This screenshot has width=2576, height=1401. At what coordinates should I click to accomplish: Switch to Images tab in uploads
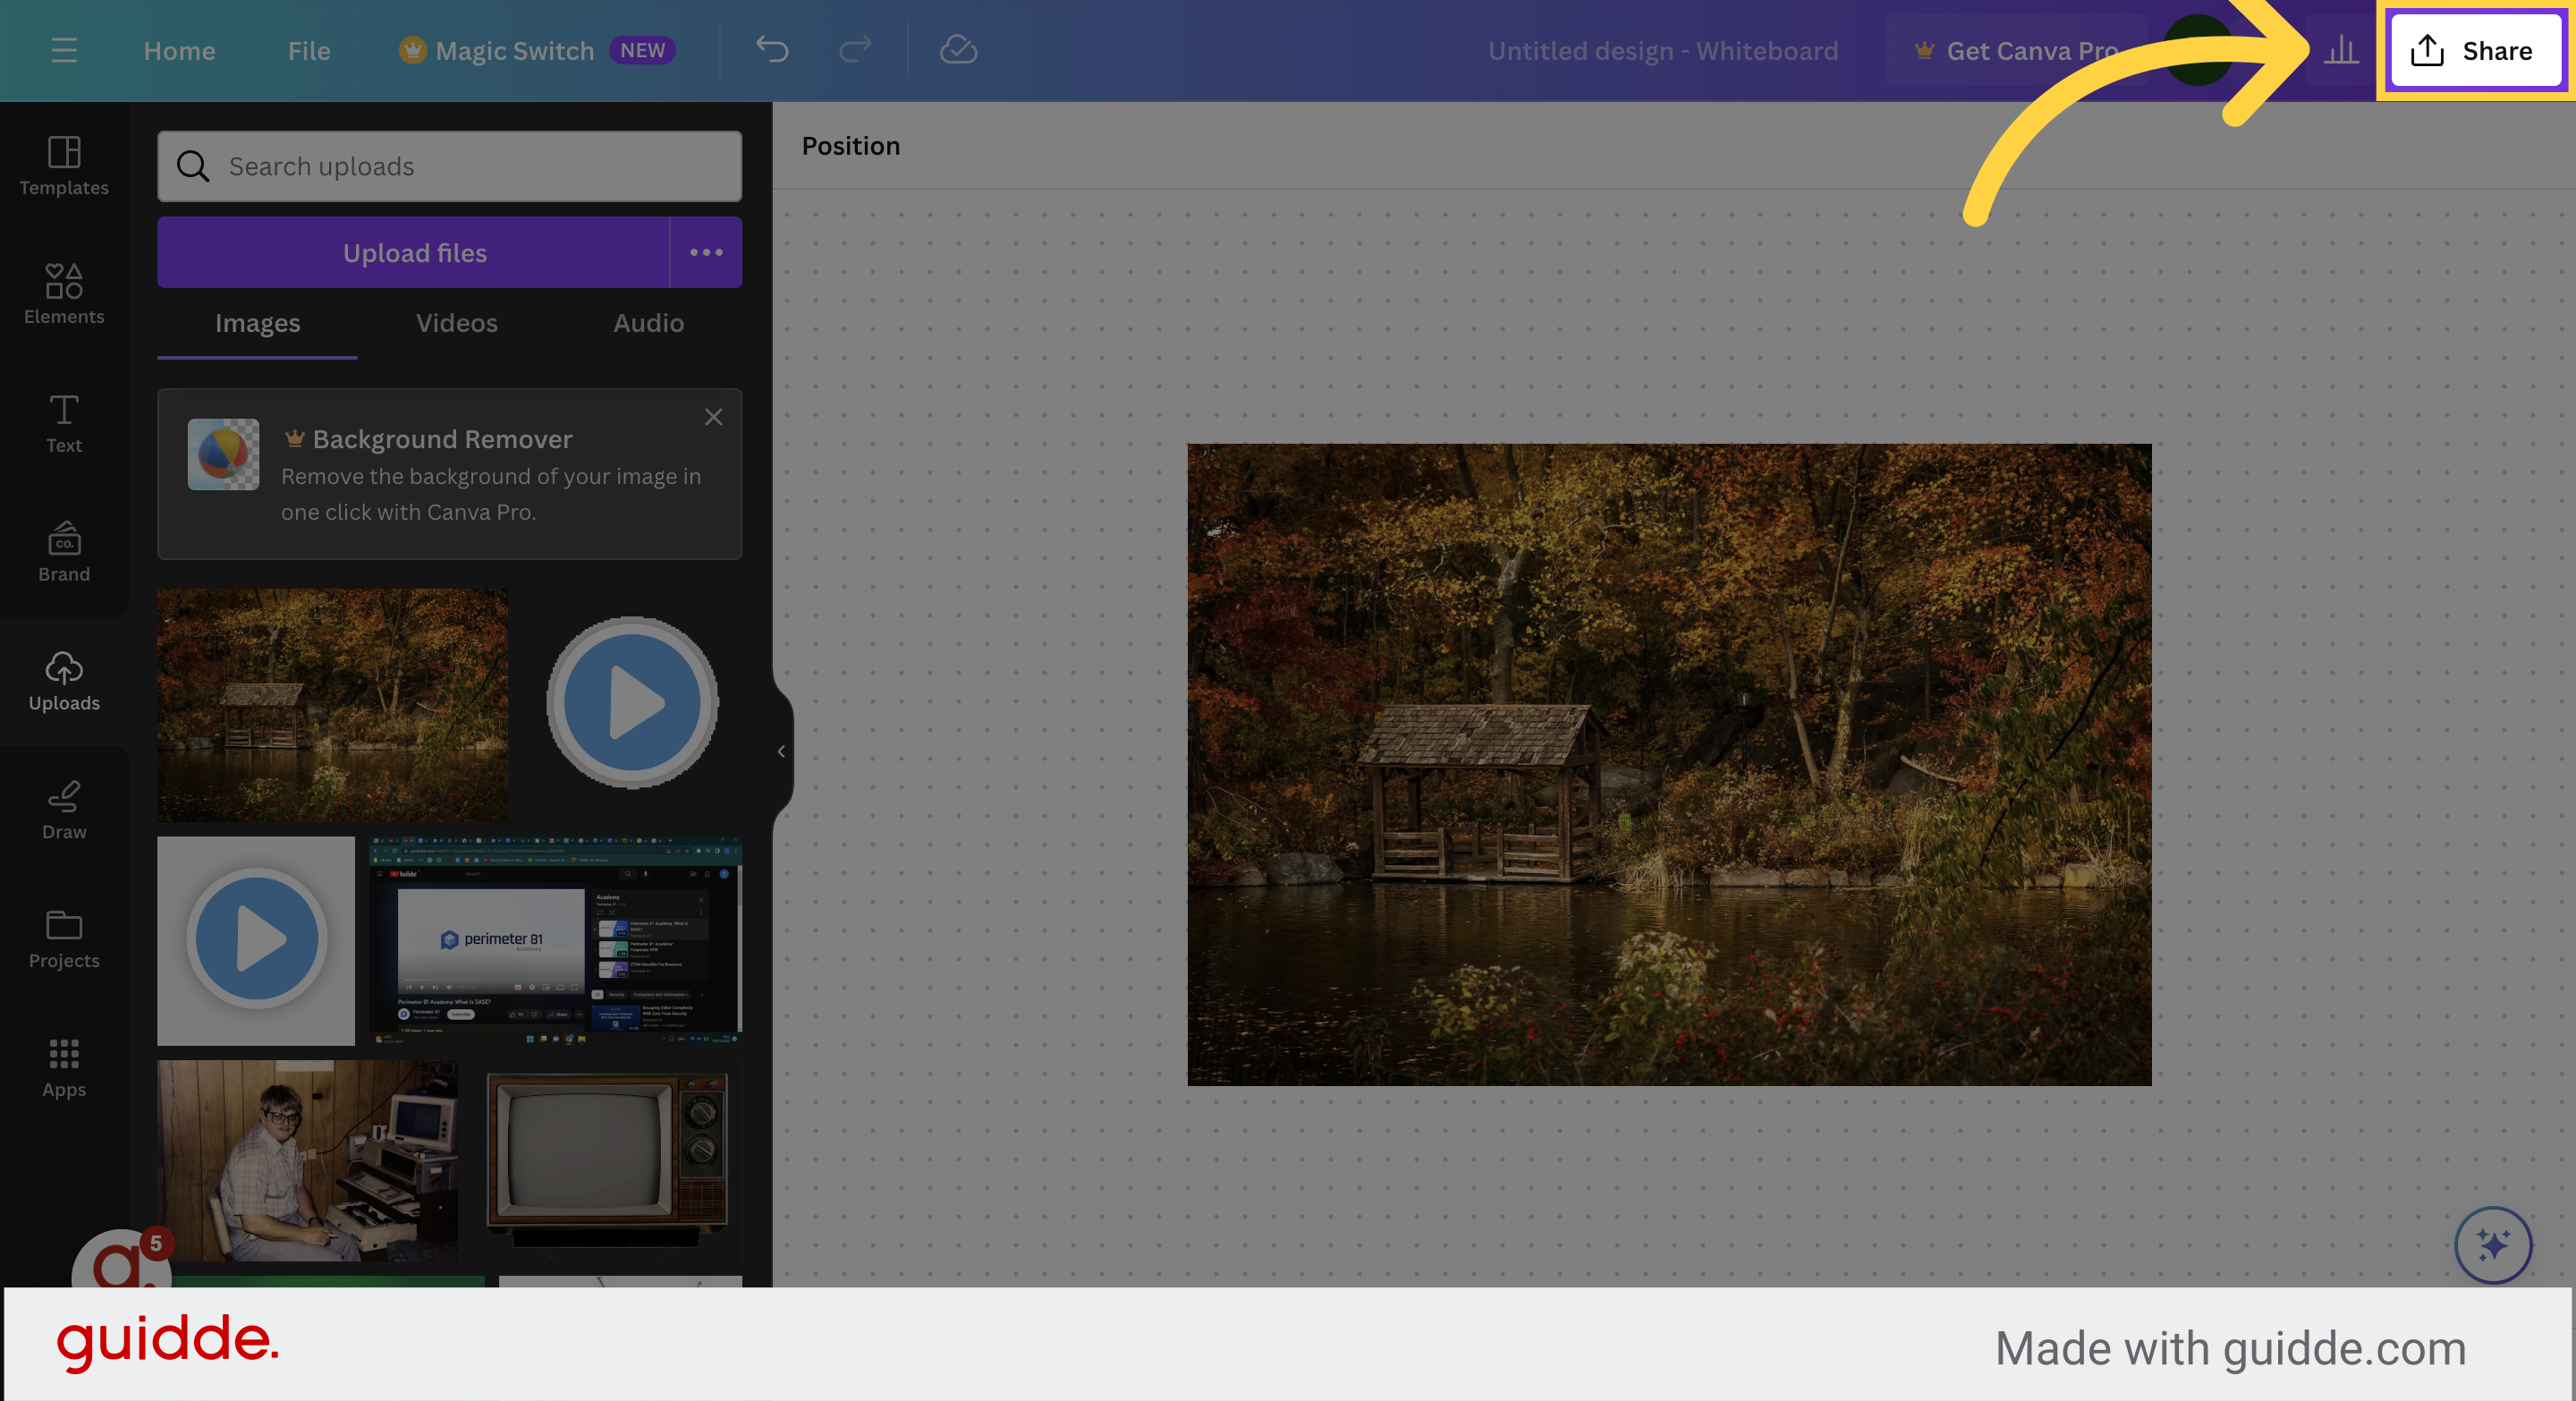[x=257, y=321]
